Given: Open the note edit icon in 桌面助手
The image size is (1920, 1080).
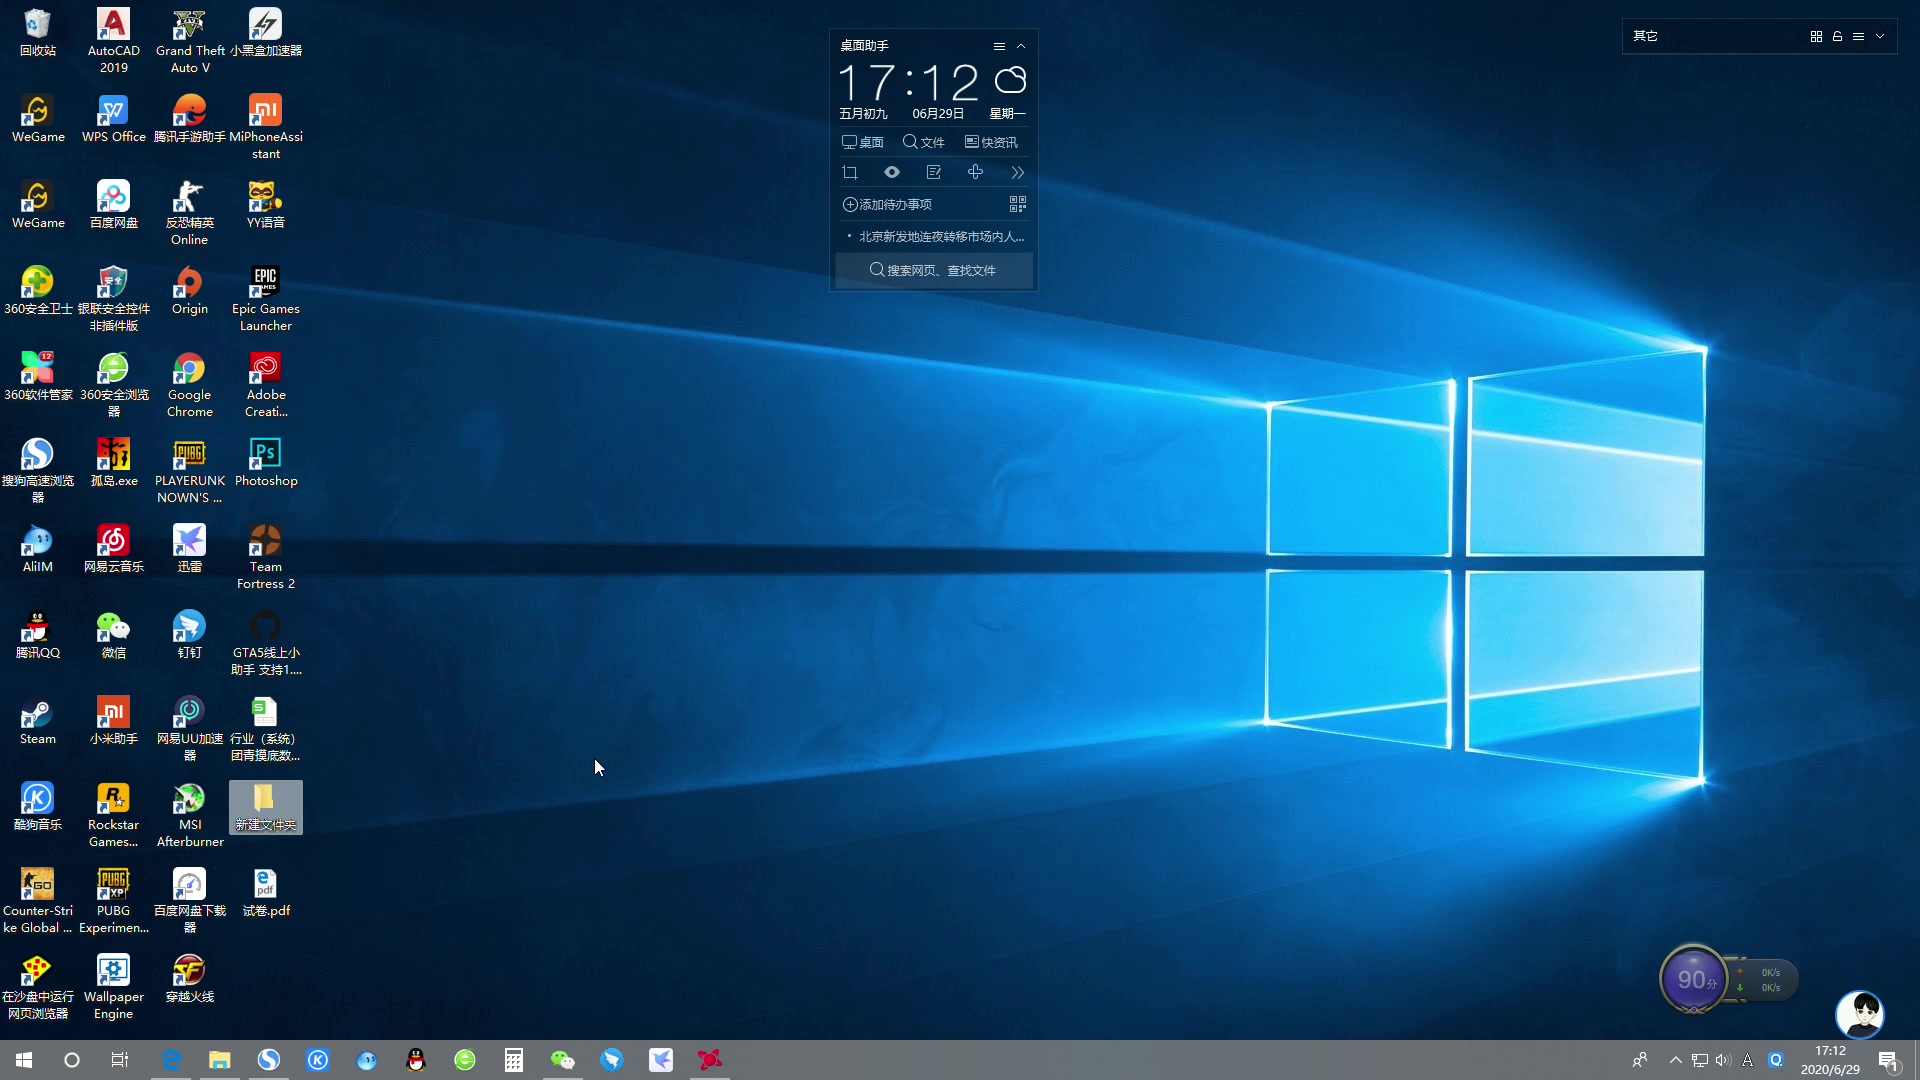Looking at the screenshot, I should pos(934,172).
